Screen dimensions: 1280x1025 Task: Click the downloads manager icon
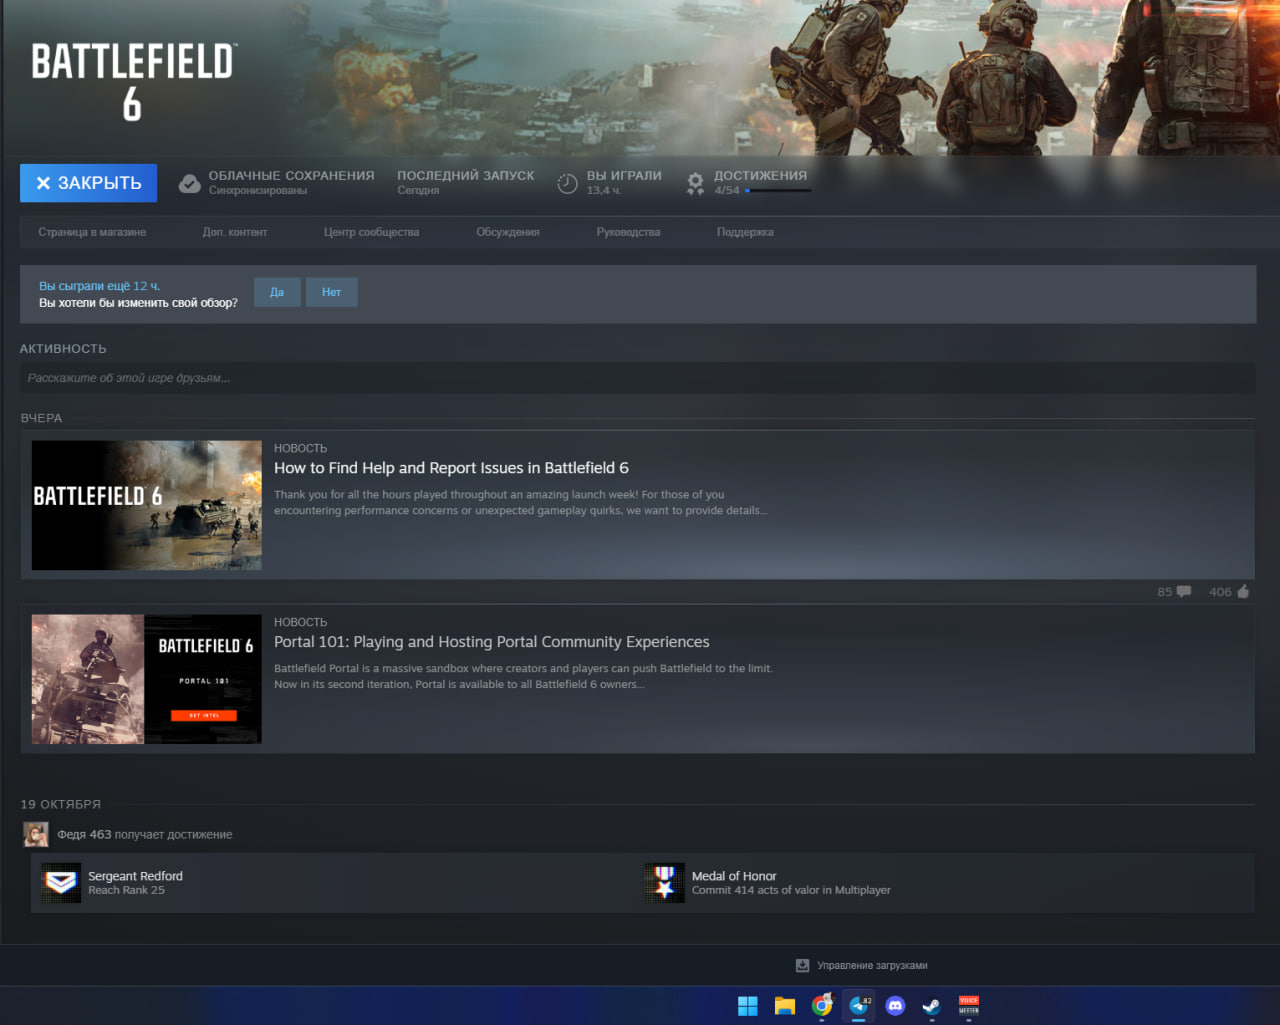click(x=802, y=965)
